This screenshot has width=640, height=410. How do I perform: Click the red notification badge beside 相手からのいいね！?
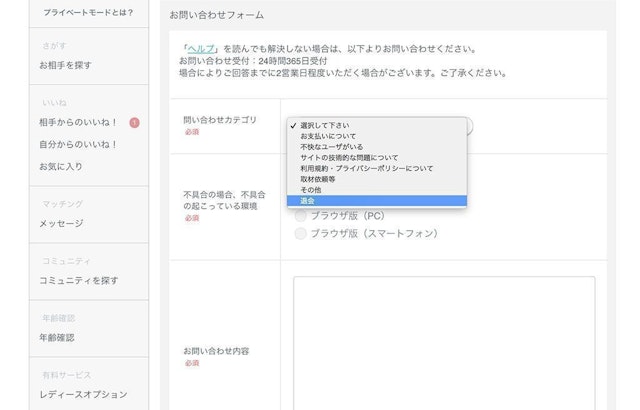coord(134,123)
